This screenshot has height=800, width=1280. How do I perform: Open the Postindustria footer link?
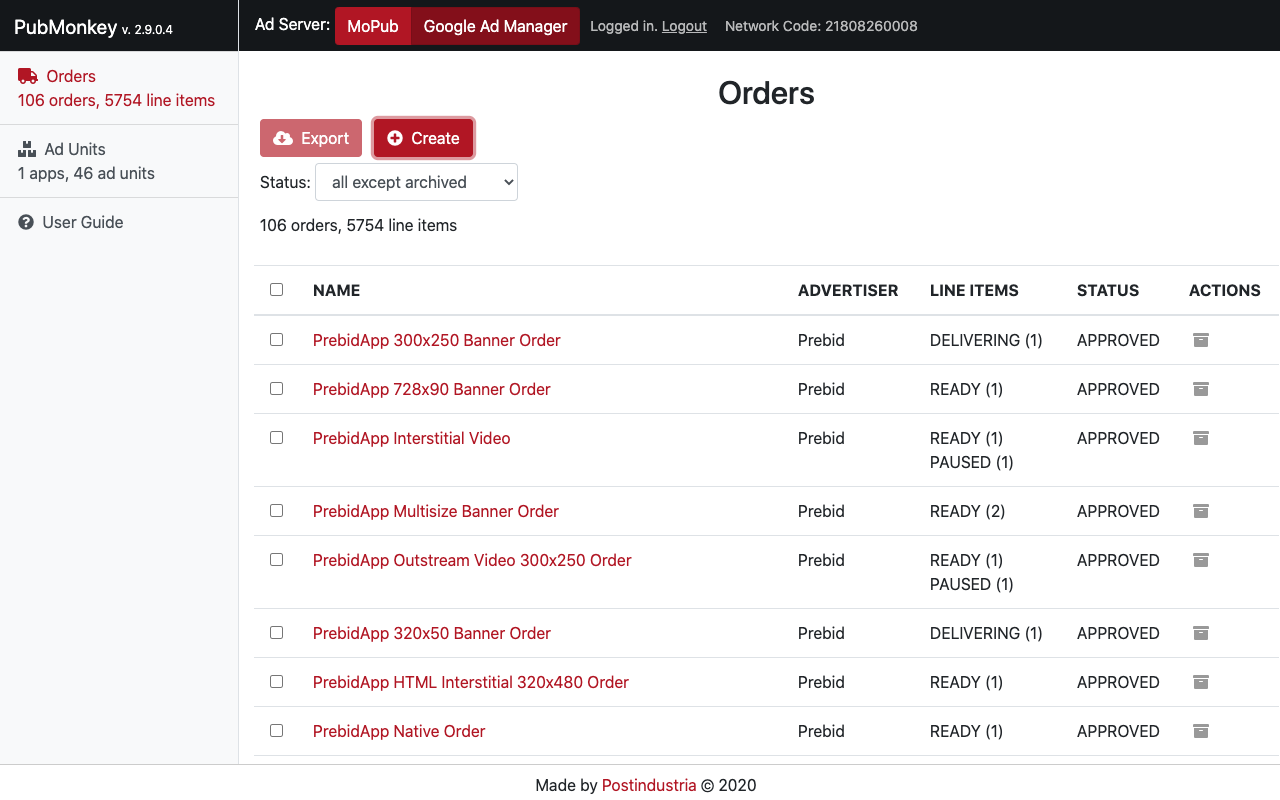[649, 785]
